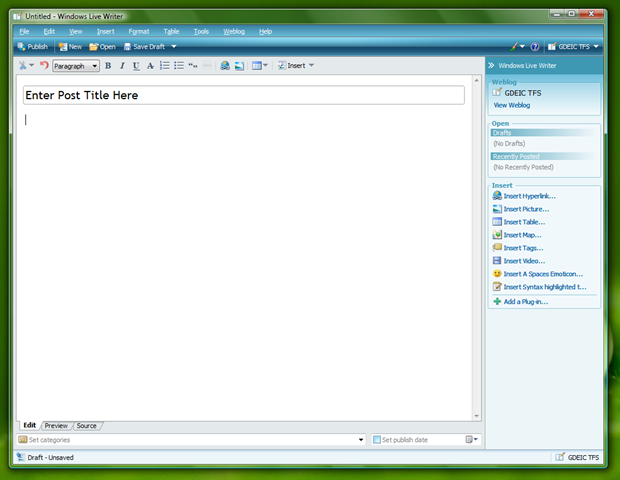Click the Underline formatting icon
This screenshot has width=620, height=480.
click(136, 66)
